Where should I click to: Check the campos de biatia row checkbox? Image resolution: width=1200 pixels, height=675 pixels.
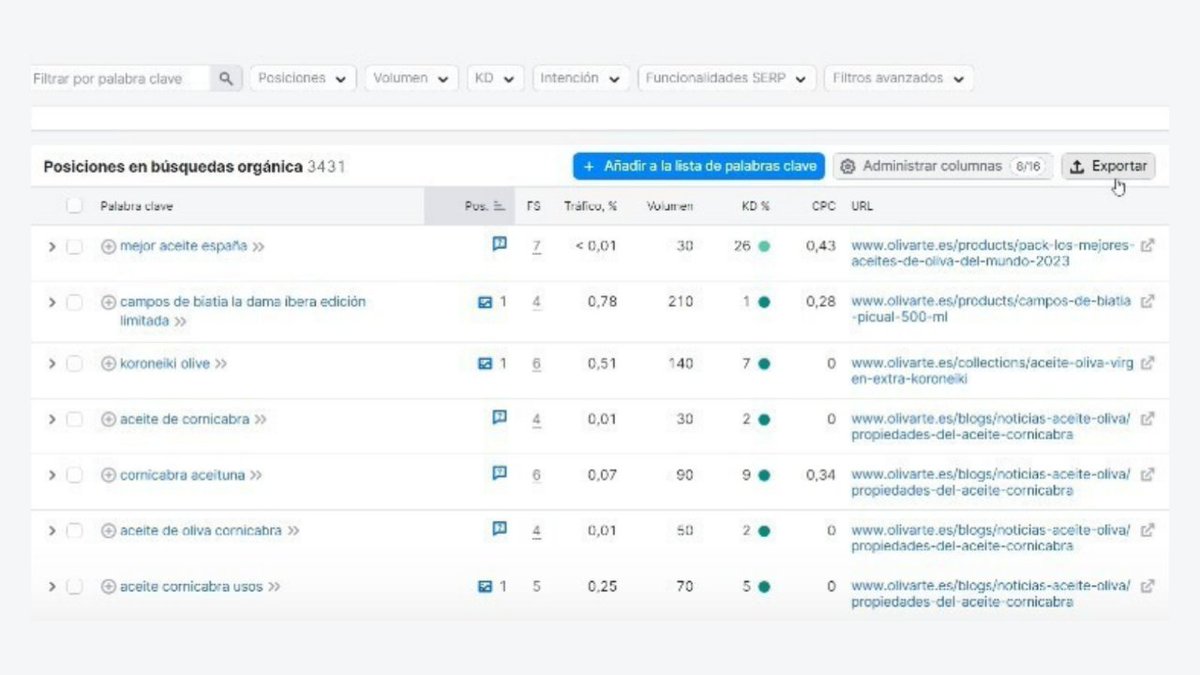[x=74, y=302]
